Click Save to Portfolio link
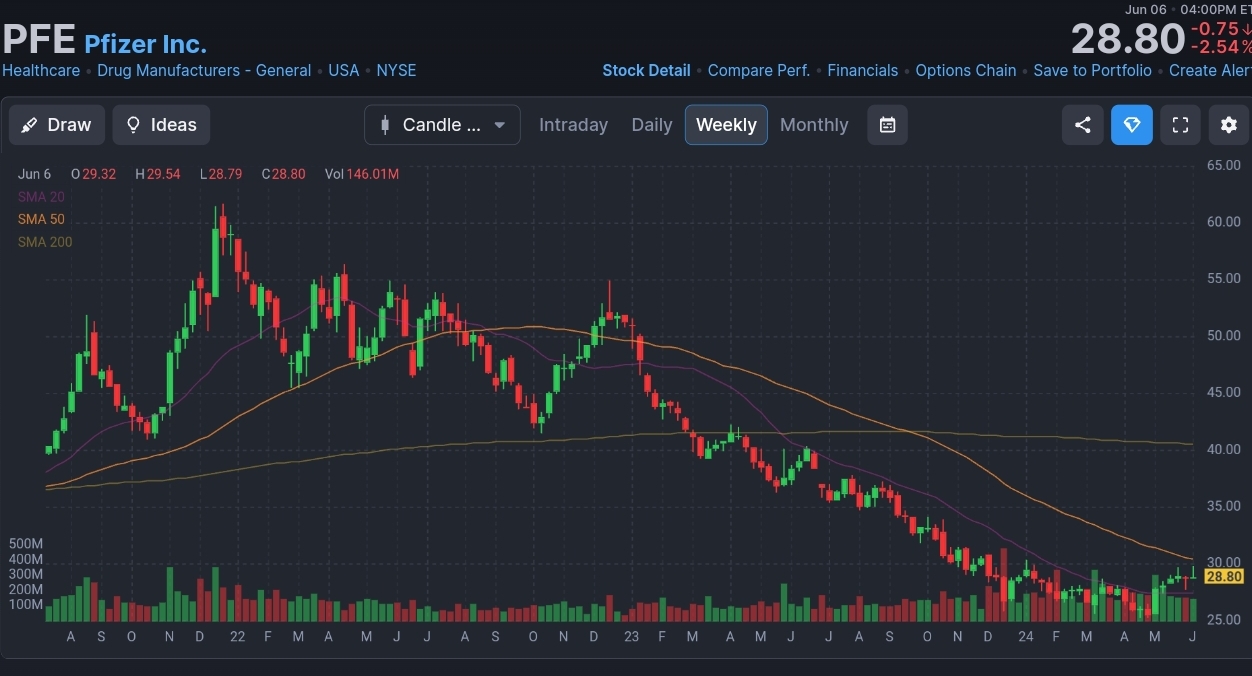The height and width of the screenshot is (676, 1252). point(1092,70)
